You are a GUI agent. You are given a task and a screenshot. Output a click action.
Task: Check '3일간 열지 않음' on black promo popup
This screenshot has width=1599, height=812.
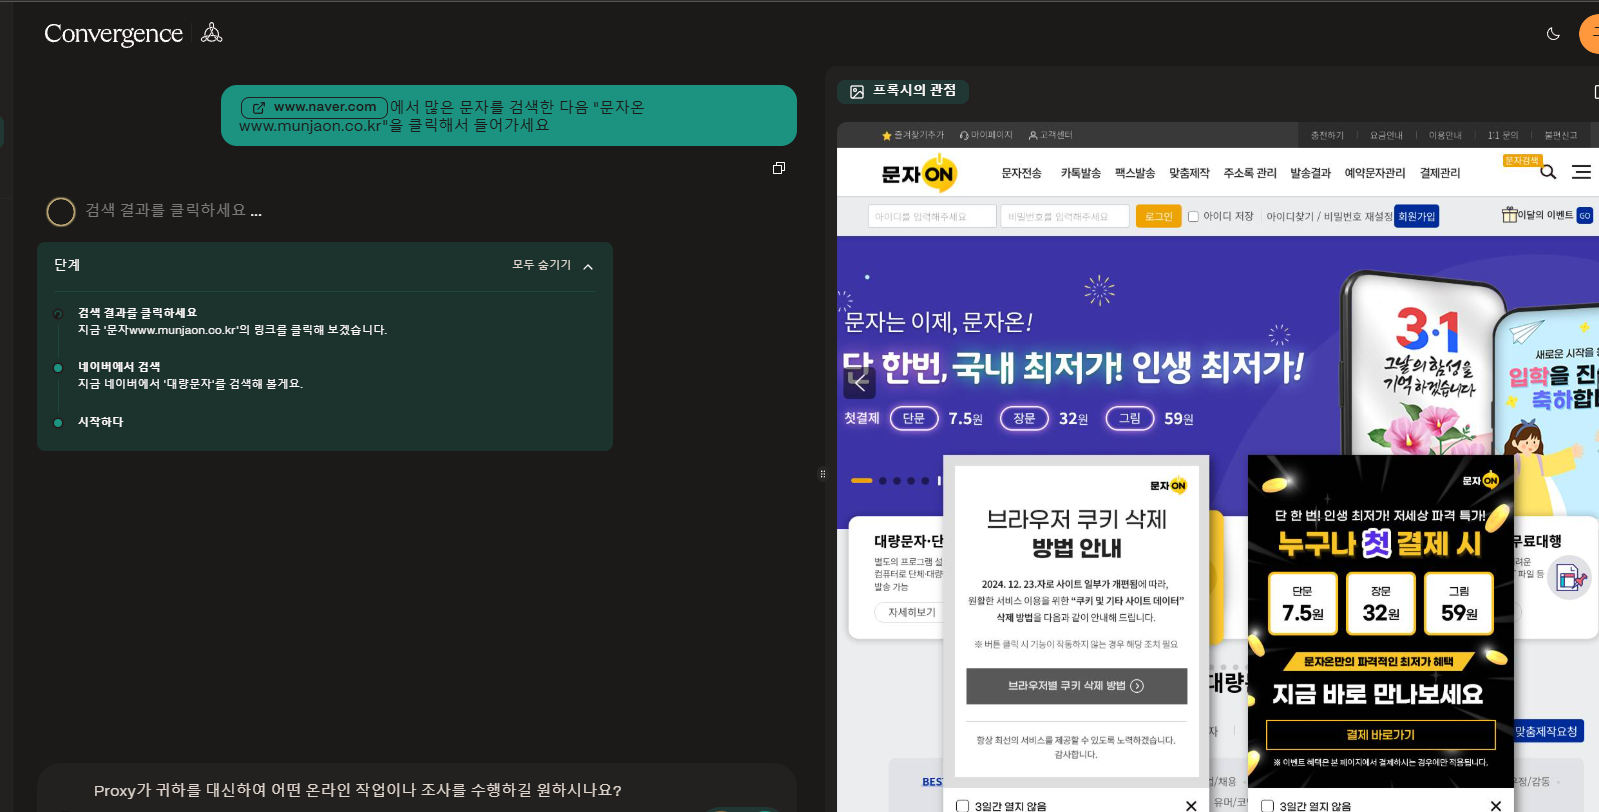coord(1268,805)
